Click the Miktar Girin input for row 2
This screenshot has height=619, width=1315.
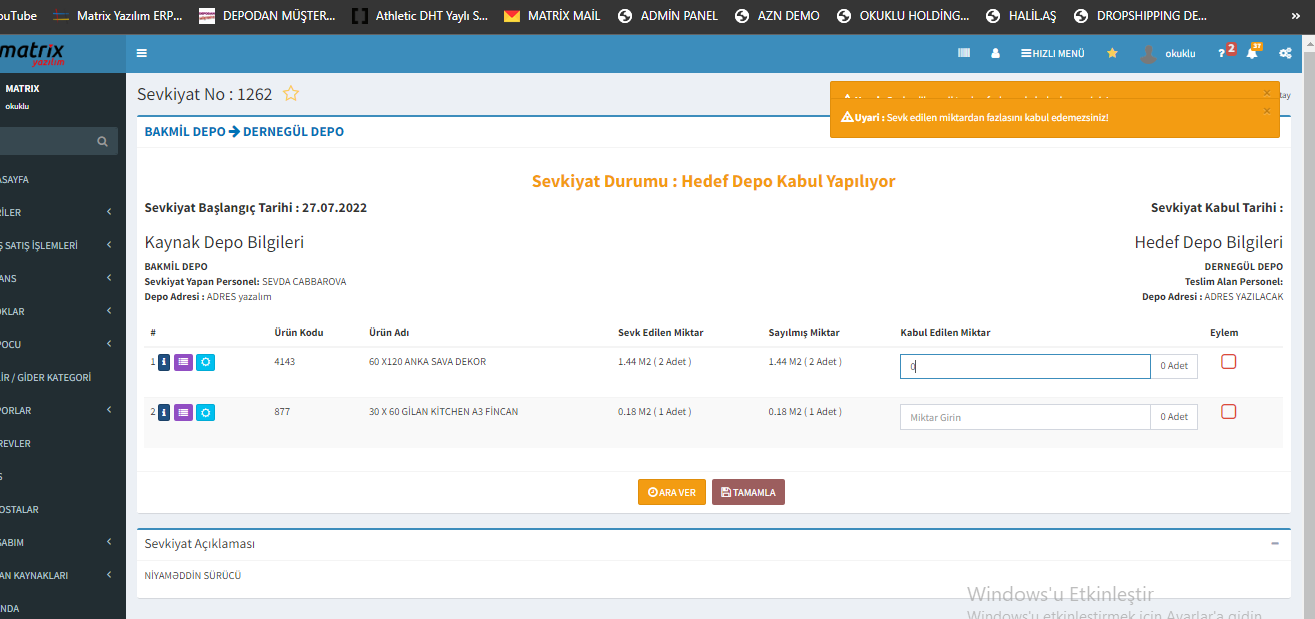pos(1024,417)
